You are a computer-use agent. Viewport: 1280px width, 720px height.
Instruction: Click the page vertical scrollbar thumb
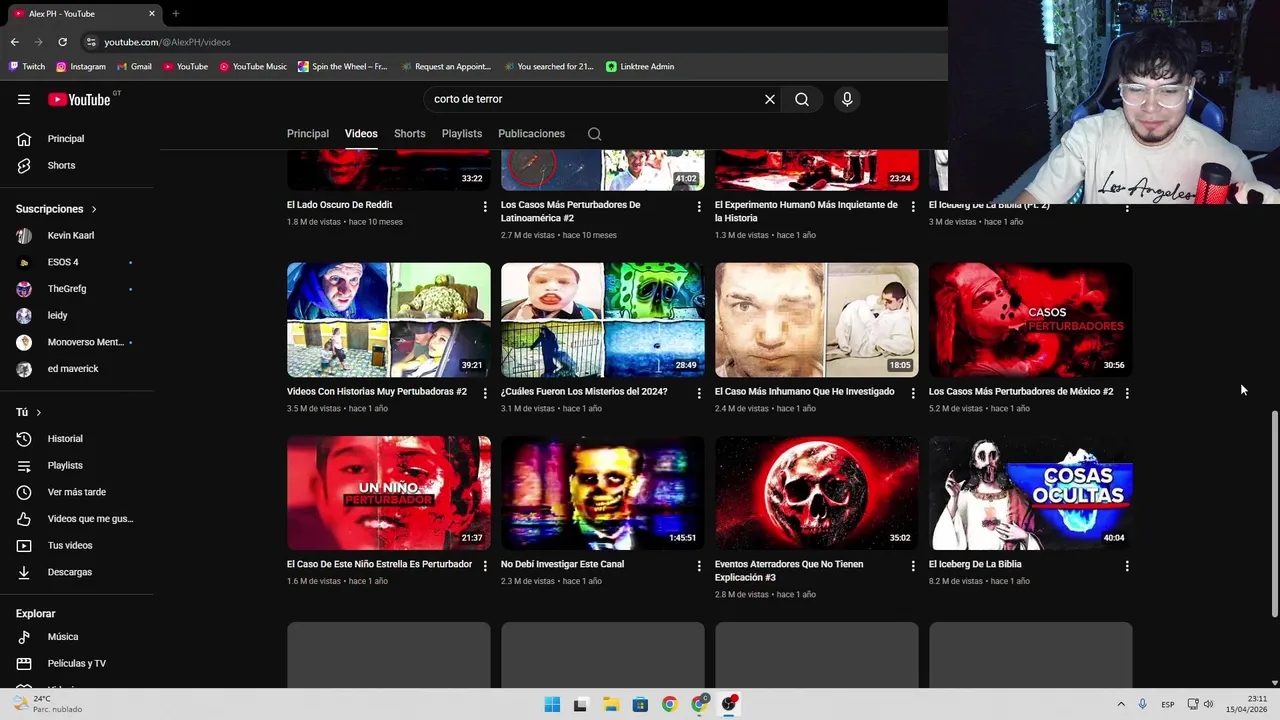point(1274,515)
